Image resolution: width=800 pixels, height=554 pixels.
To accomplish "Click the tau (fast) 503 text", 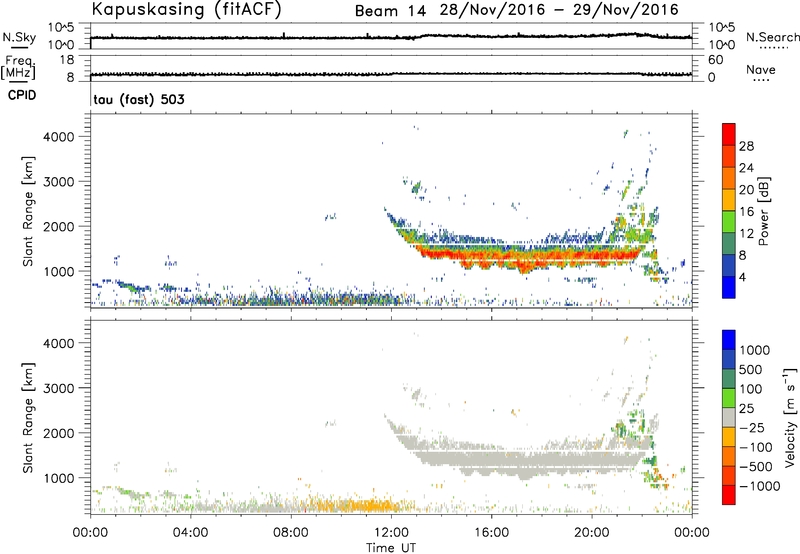I will pyautogui.click(x=139, y=99).
